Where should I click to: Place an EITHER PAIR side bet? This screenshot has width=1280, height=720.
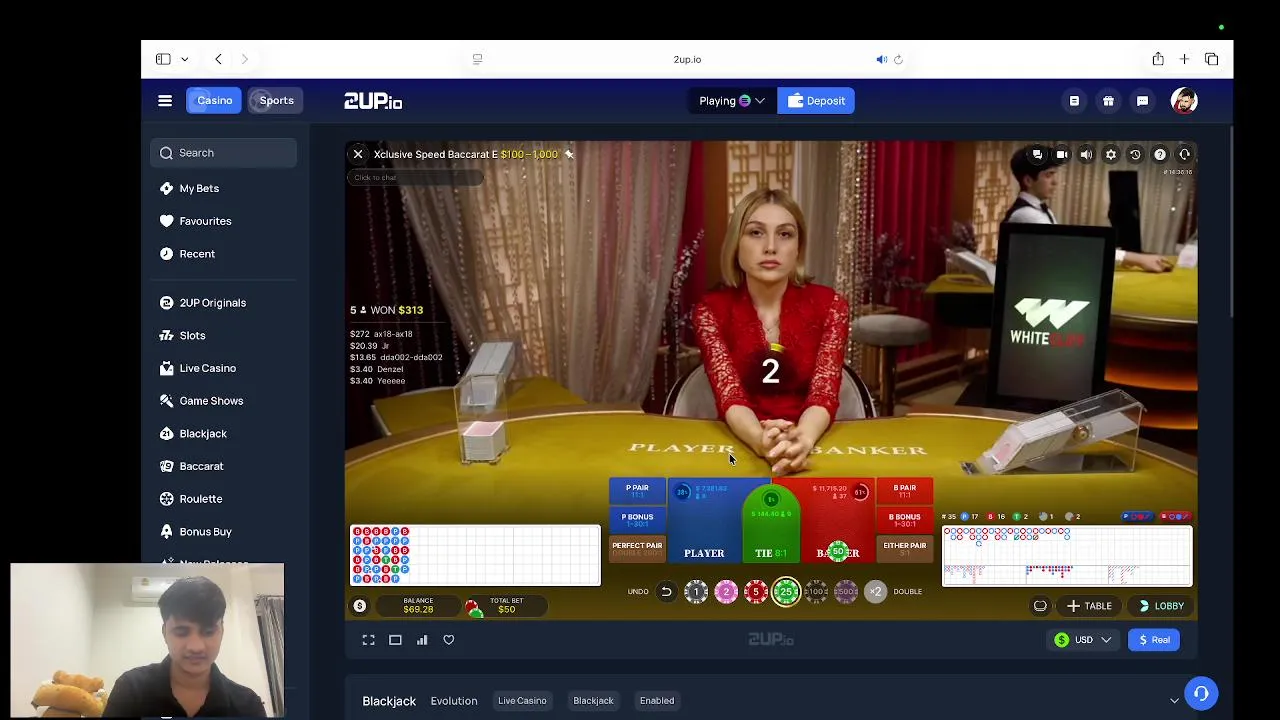(904, 549)
